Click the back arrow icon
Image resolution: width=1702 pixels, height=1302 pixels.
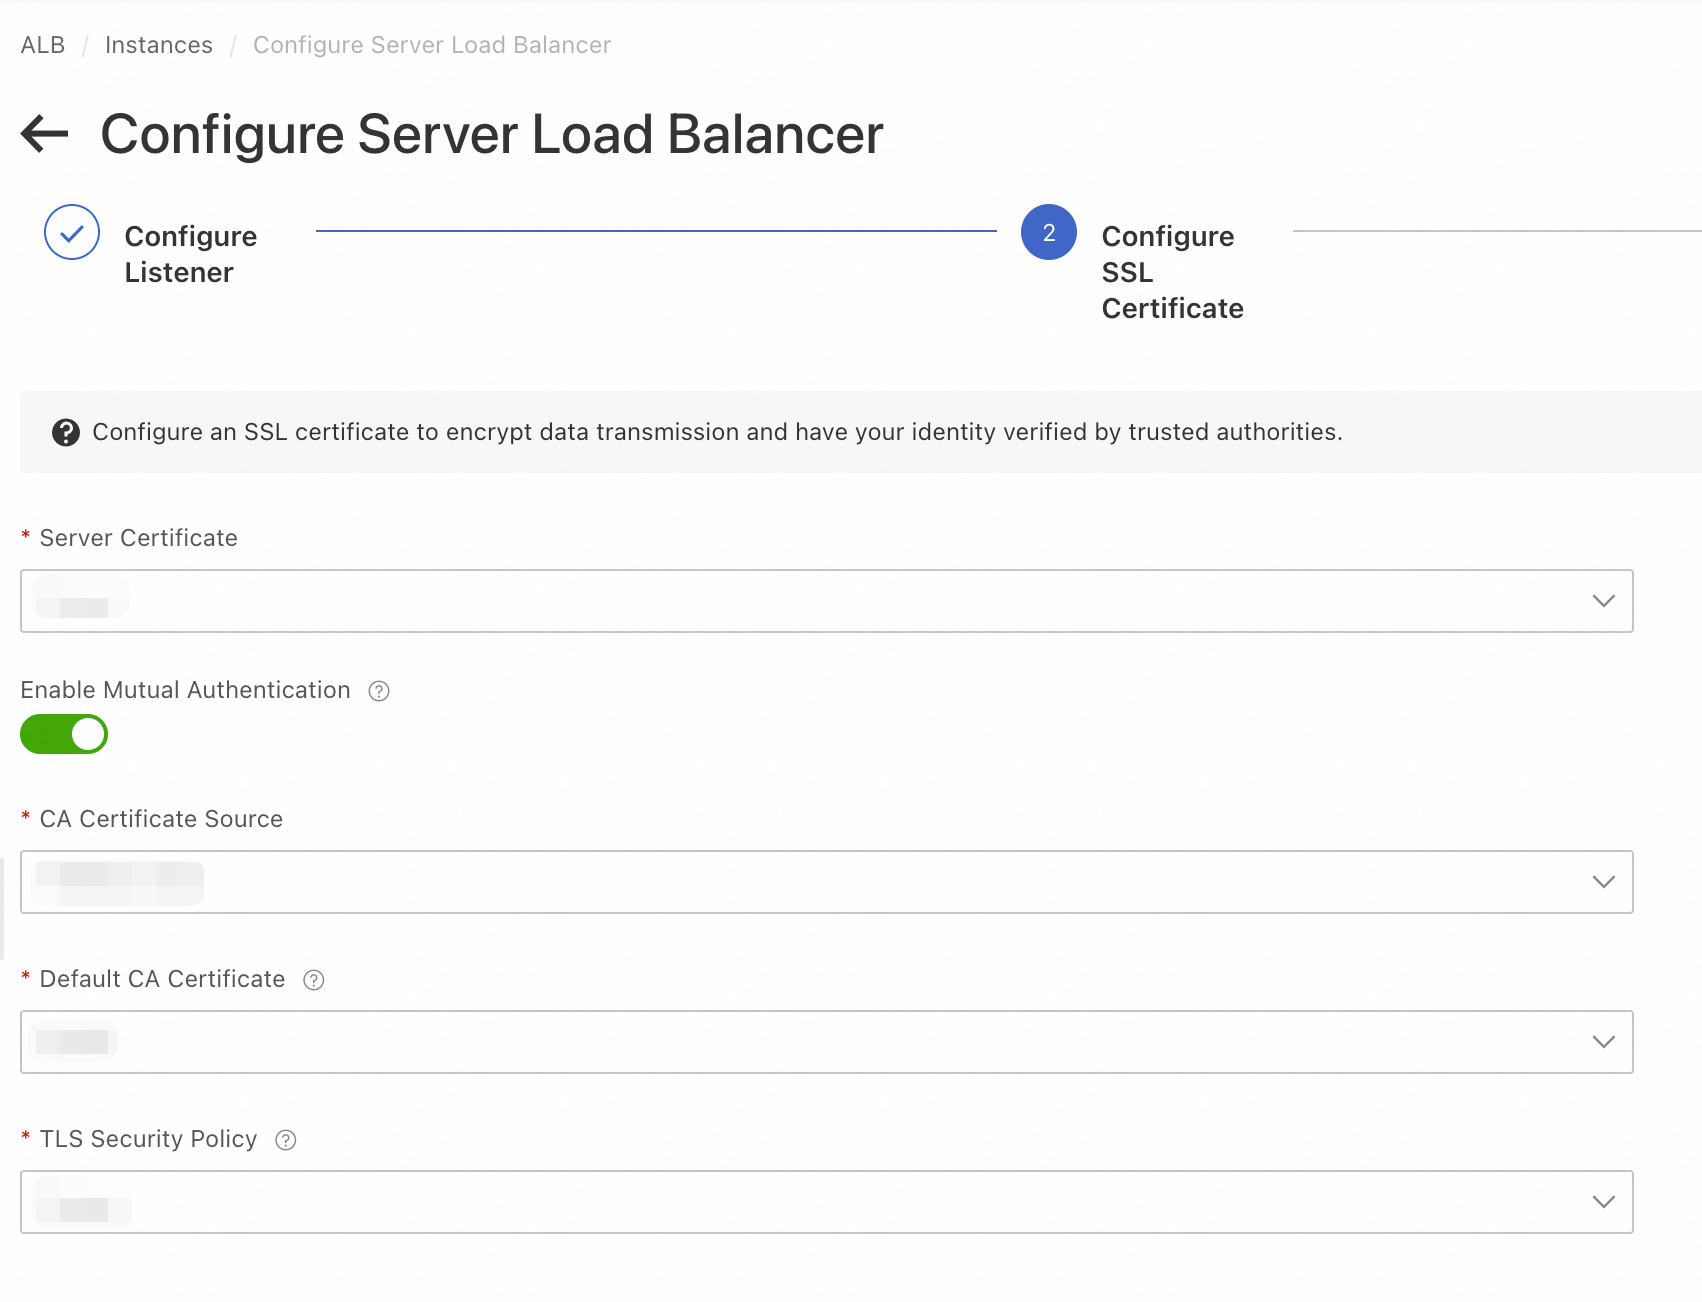pyautogui.click(x=45, y=134)
